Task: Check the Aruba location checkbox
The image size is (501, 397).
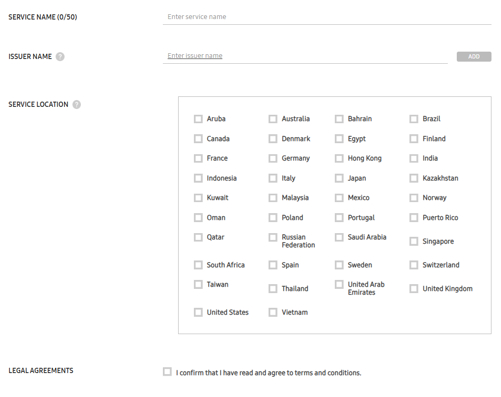Action: [x=198, y=119]
